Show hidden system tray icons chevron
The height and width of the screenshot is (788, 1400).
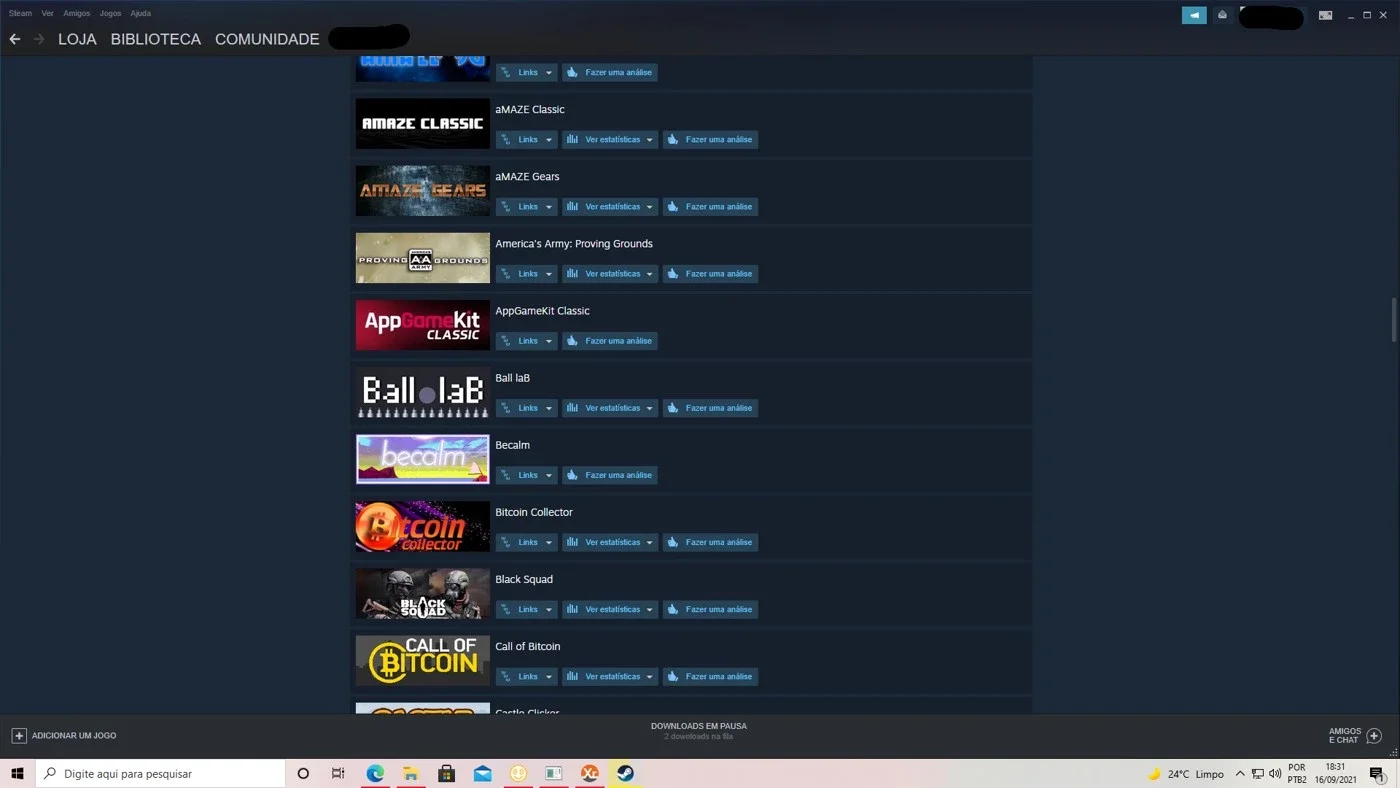tap(1240, 774)
